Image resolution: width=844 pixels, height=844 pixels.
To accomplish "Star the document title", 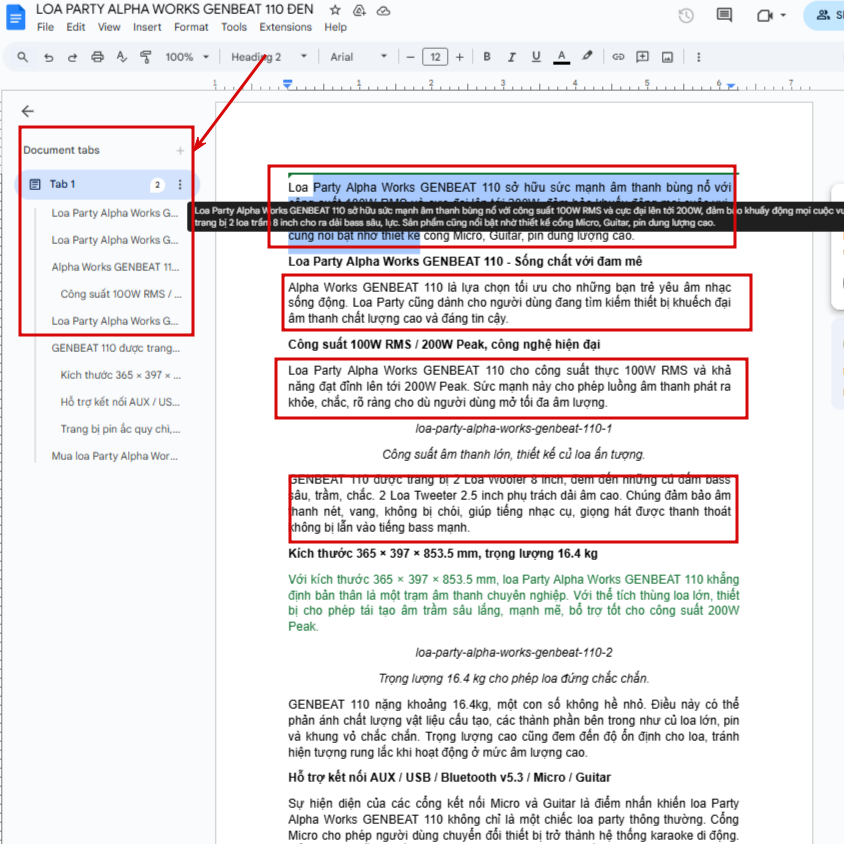I will pyautogui.click(x=335, y=10).
